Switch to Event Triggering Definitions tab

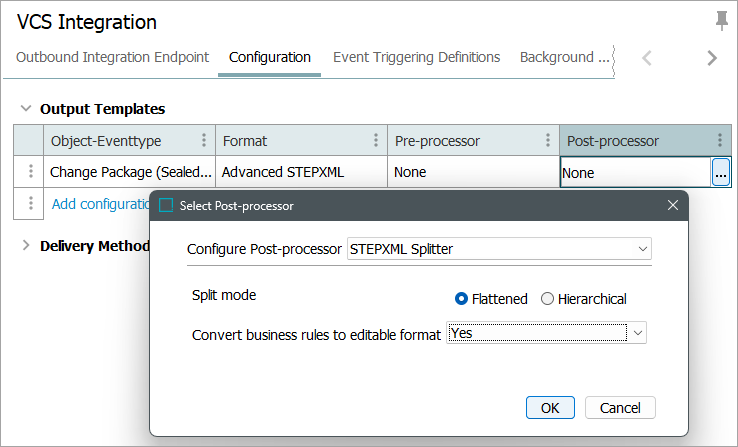coord(416,57)
